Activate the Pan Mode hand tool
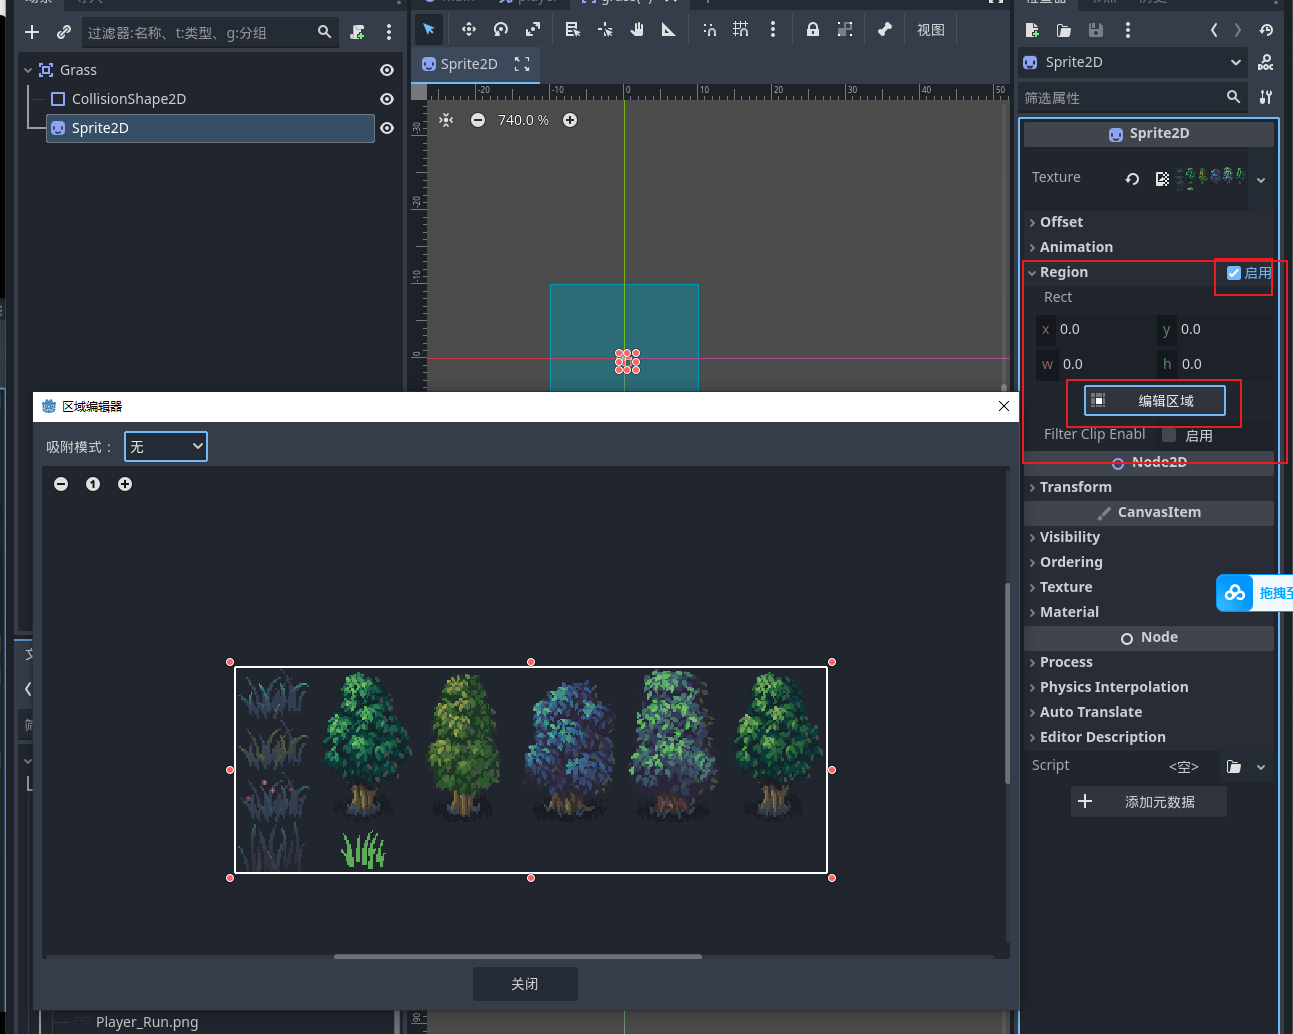The image size is (1293, 1034). click(637, 29)
